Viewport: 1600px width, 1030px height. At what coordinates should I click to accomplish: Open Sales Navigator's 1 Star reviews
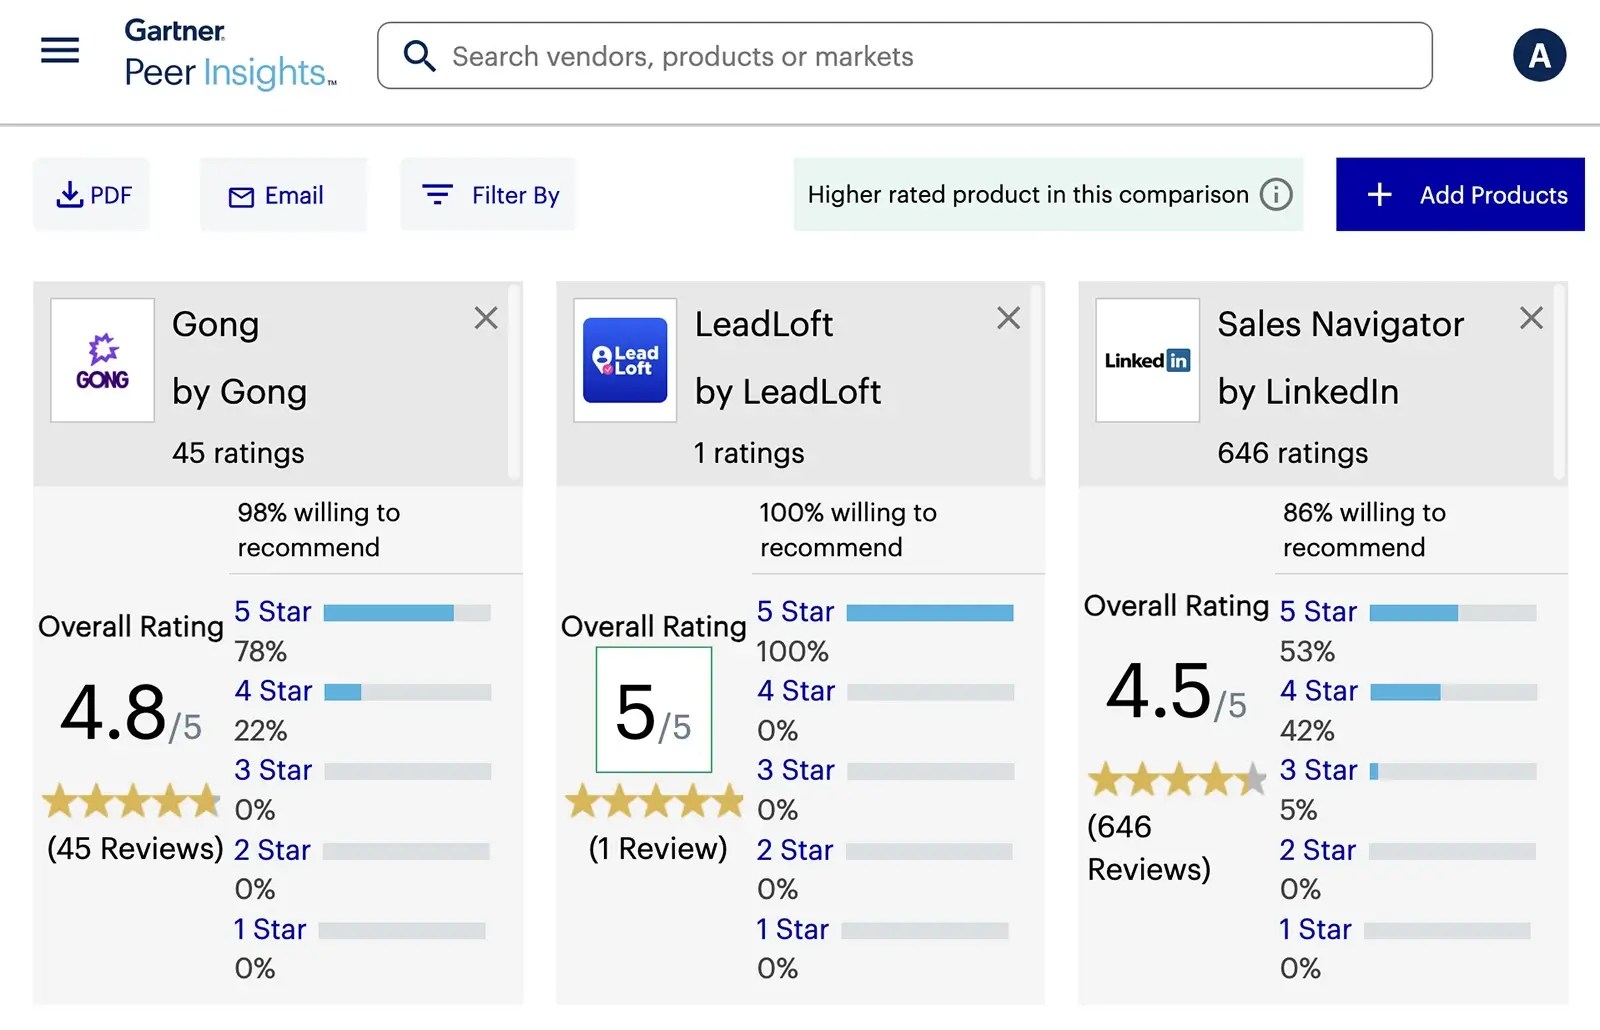[x=1316, y=929]
